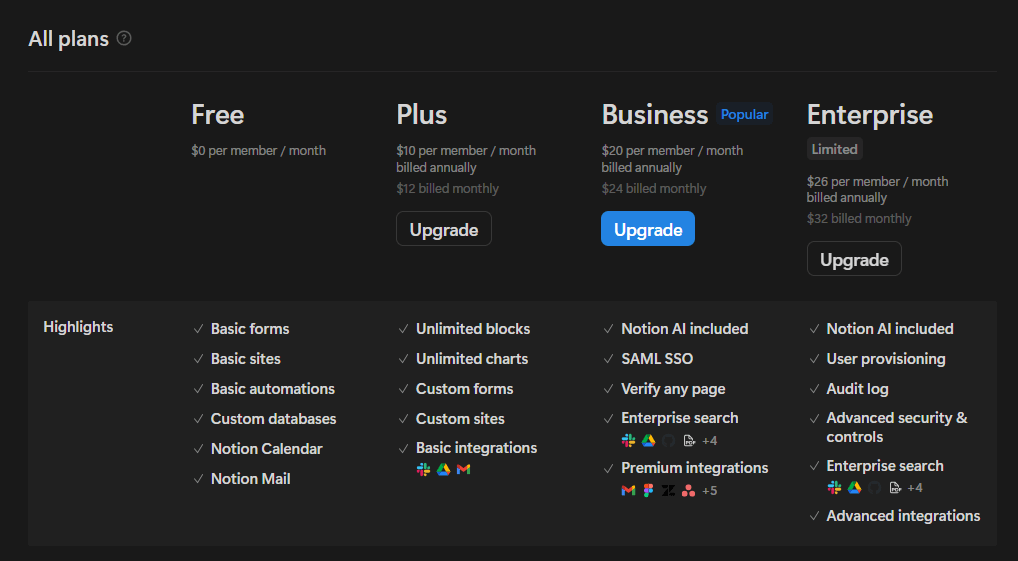Click "$12 billed monthly" text

tap(447, 188)
